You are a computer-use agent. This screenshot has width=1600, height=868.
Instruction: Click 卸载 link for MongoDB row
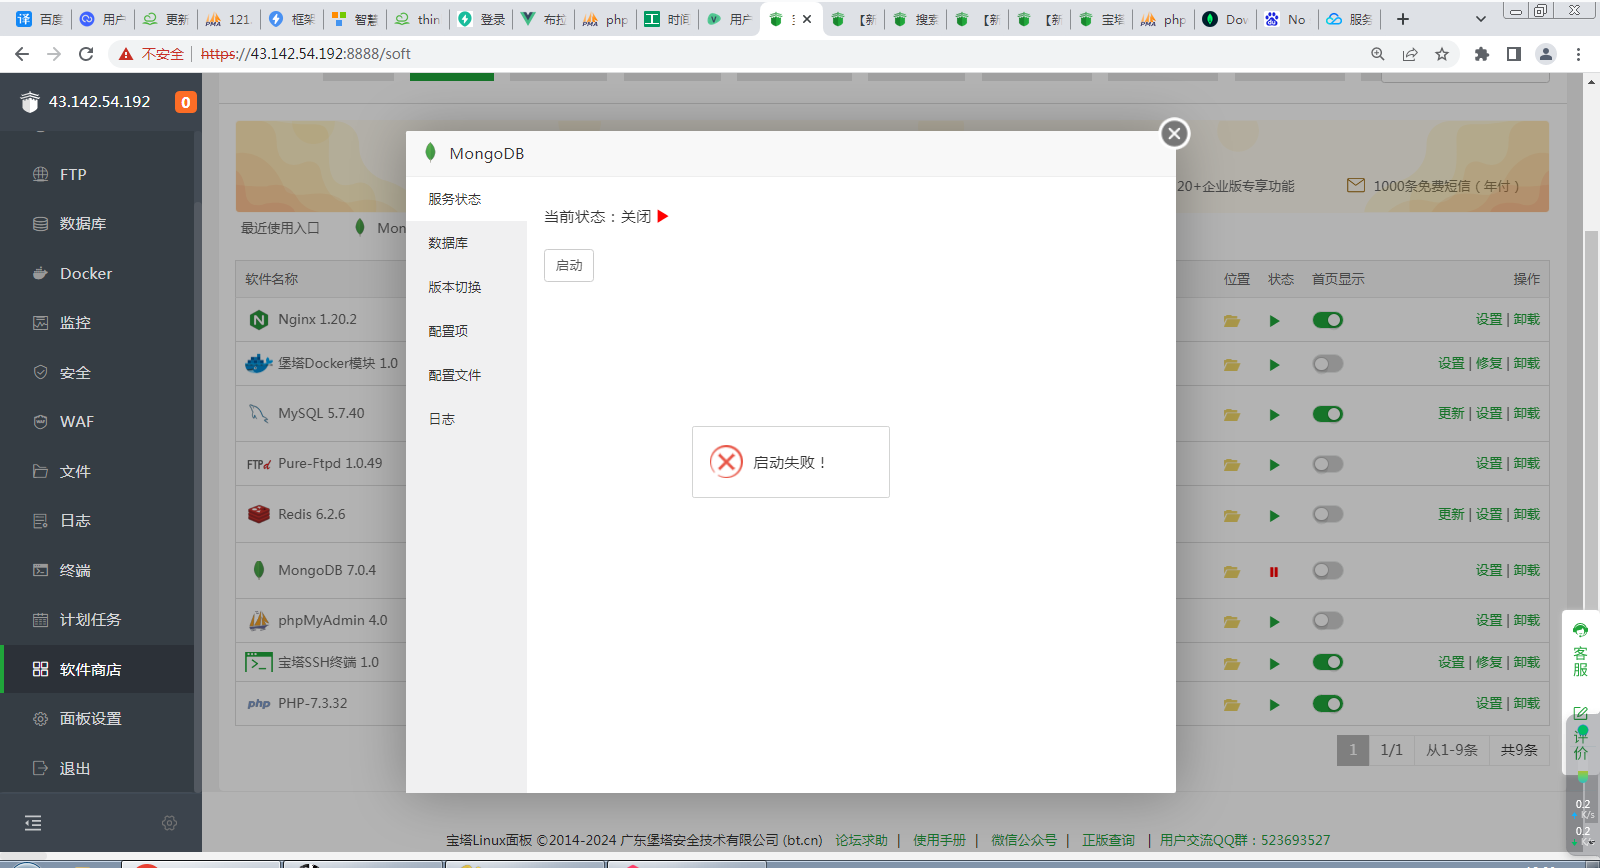pyautogui.click(x=1527, y=570)
